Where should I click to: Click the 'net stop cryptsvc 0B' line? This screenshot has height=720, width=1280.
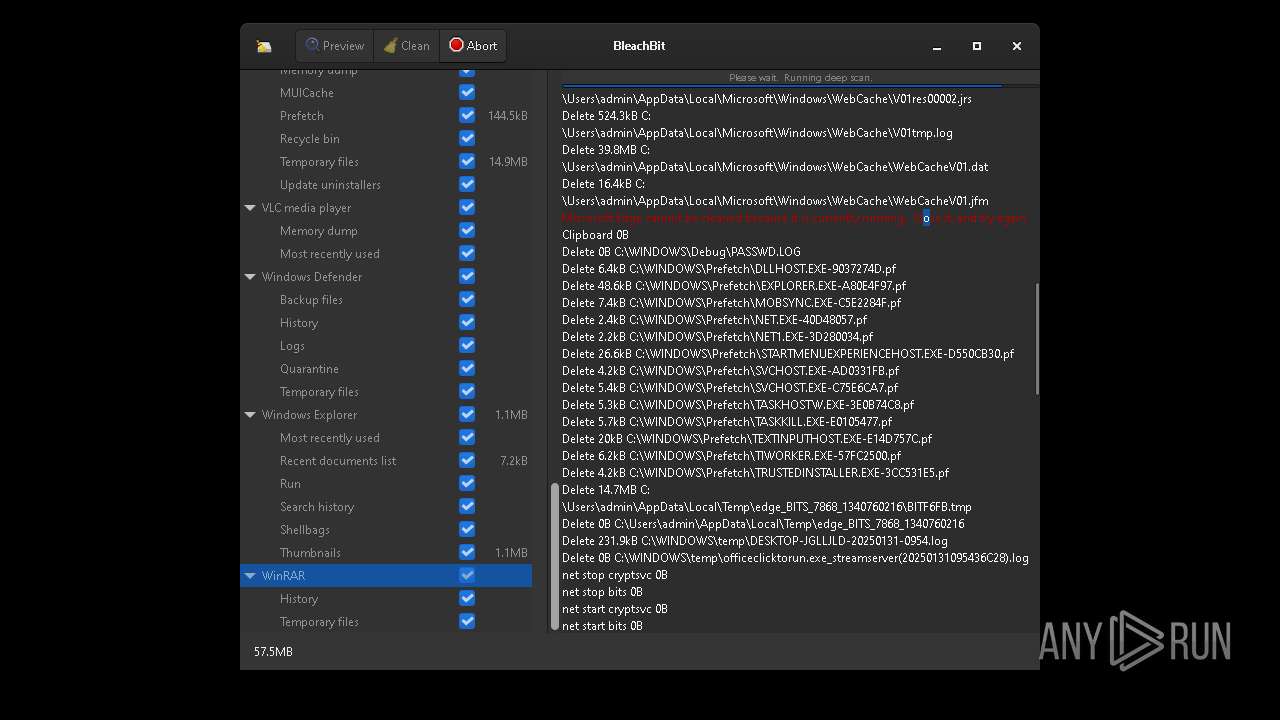(x=615, y=575)
